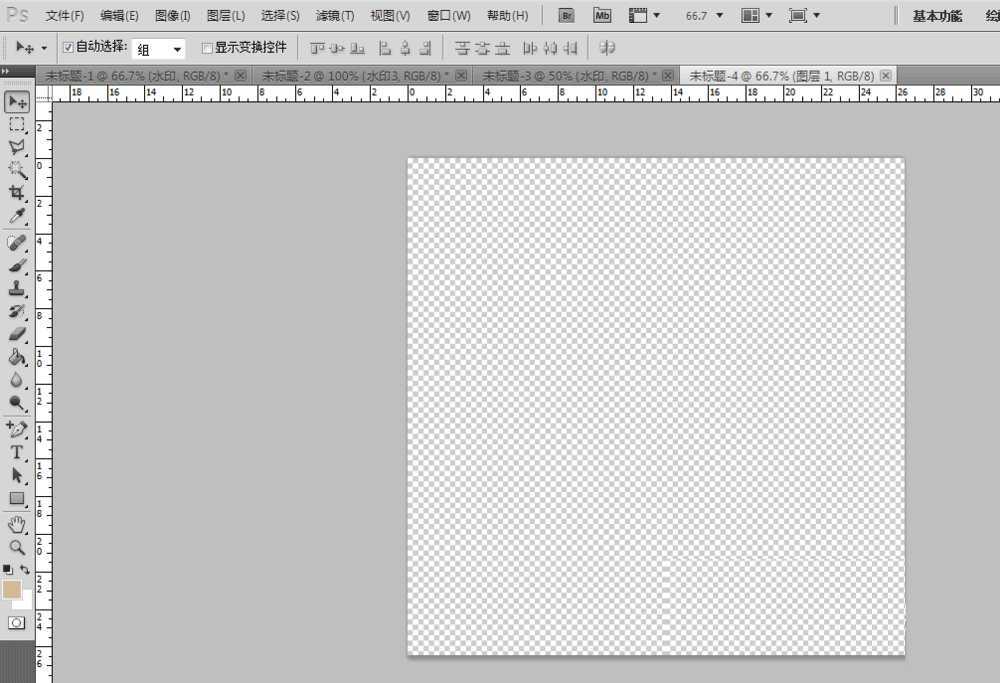Select the Eyedropper tool

(17, 216)
